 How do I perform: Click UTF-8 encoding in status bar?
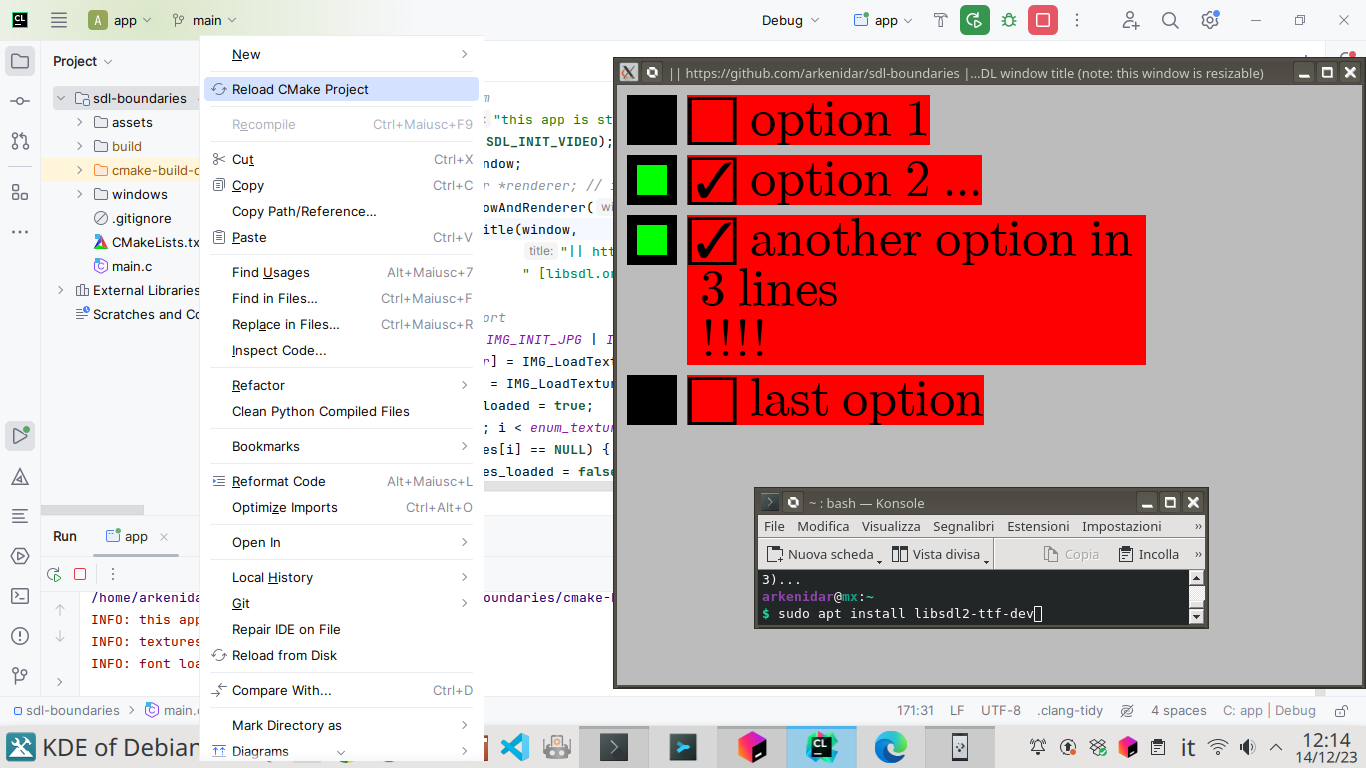click(1001, 710)
